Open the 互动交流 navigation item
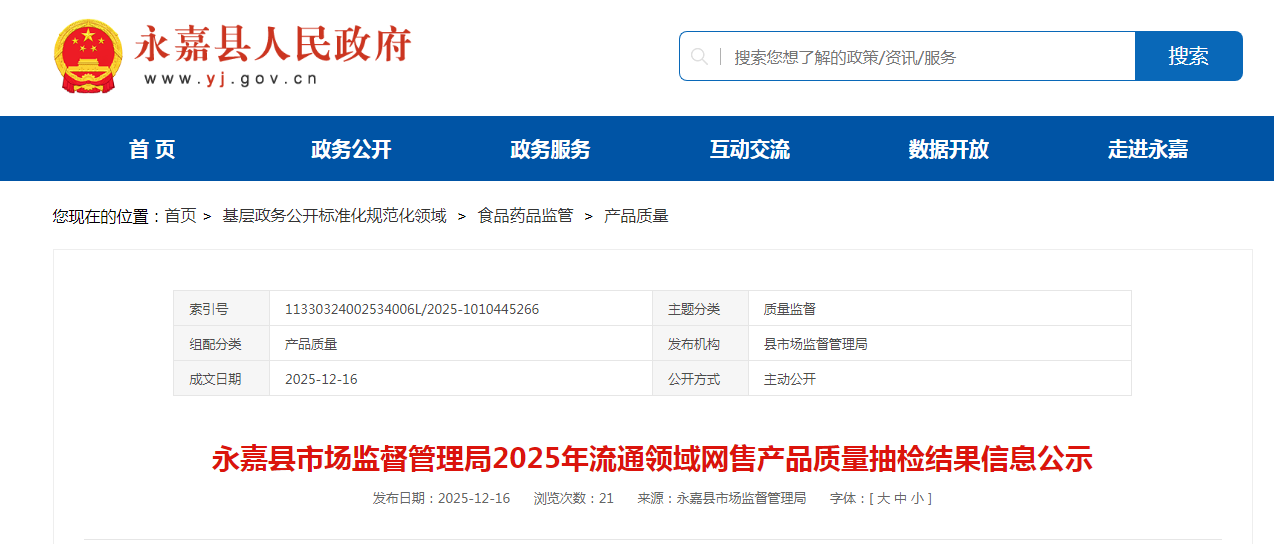This screenshot has width=1274, height=544. coord(750,149)
